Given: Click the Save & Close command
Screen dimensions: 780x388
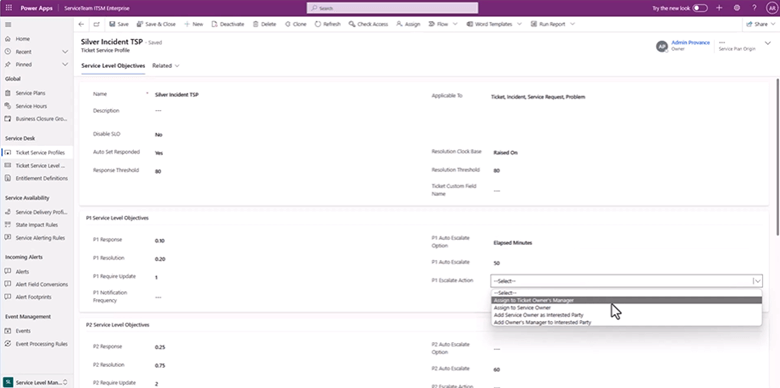Looking at the screenshot, I should pyautogui.click(x=156, y=24).
